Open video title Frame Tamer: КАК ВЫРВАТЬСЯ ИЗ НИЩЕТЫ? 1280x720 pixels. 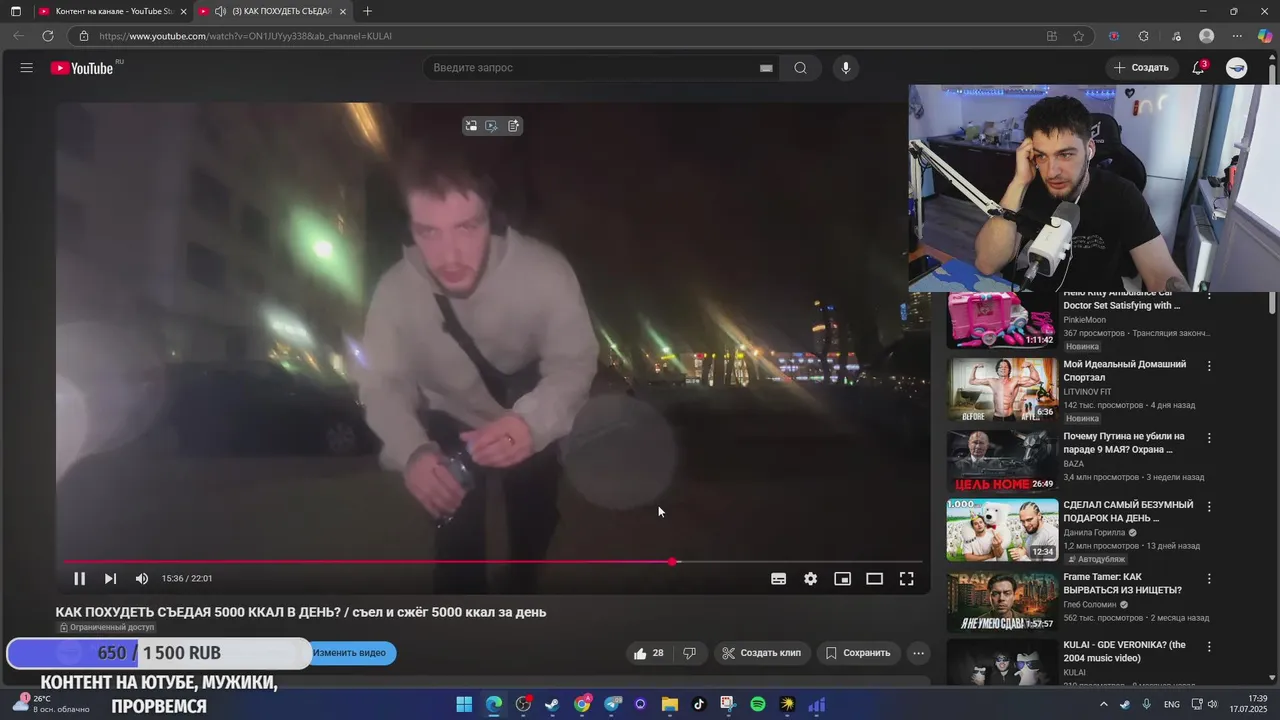pos(1122,583)
